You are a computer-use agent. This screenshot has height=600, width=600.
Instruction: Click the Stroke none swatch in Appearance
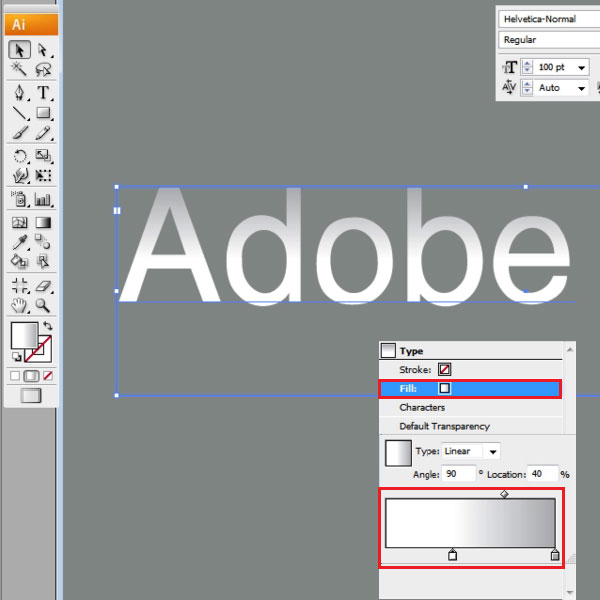click(x=444, y=369)
